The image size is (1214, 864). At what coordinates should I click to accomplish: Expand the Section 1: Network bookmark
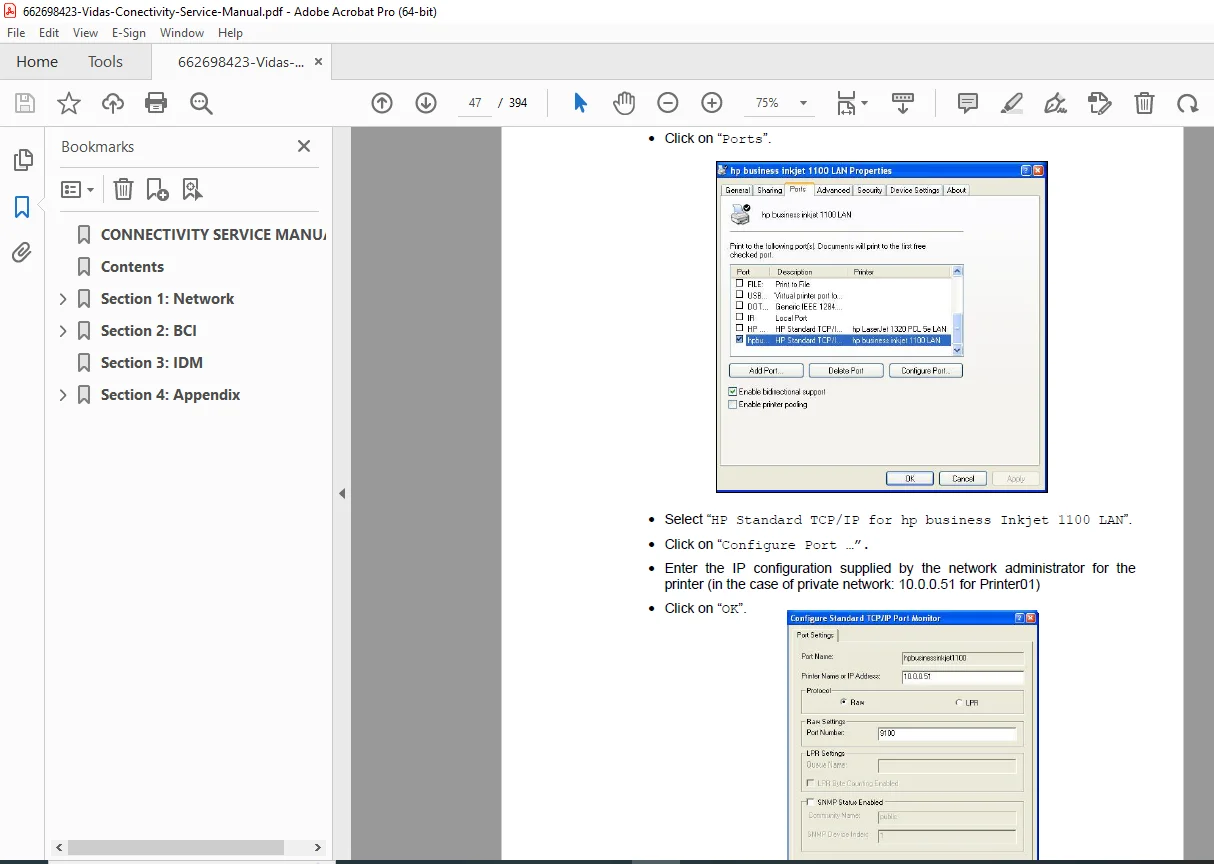63,299
